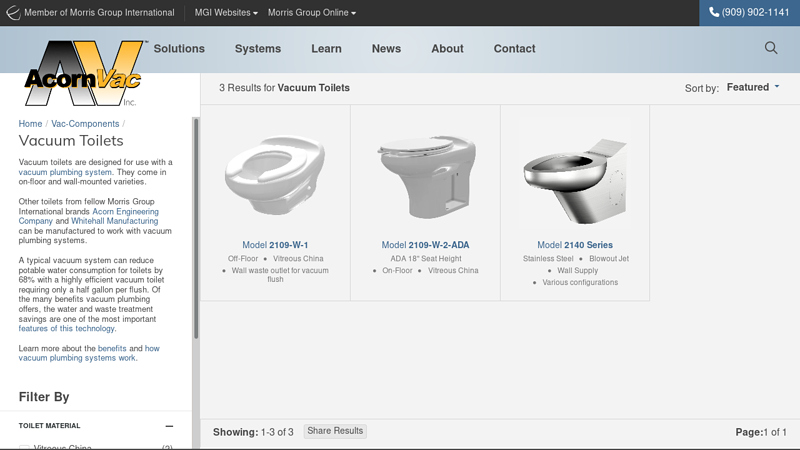
Task: Open Model 2109-W-1 product link
Action: click(x=275, y=245)
